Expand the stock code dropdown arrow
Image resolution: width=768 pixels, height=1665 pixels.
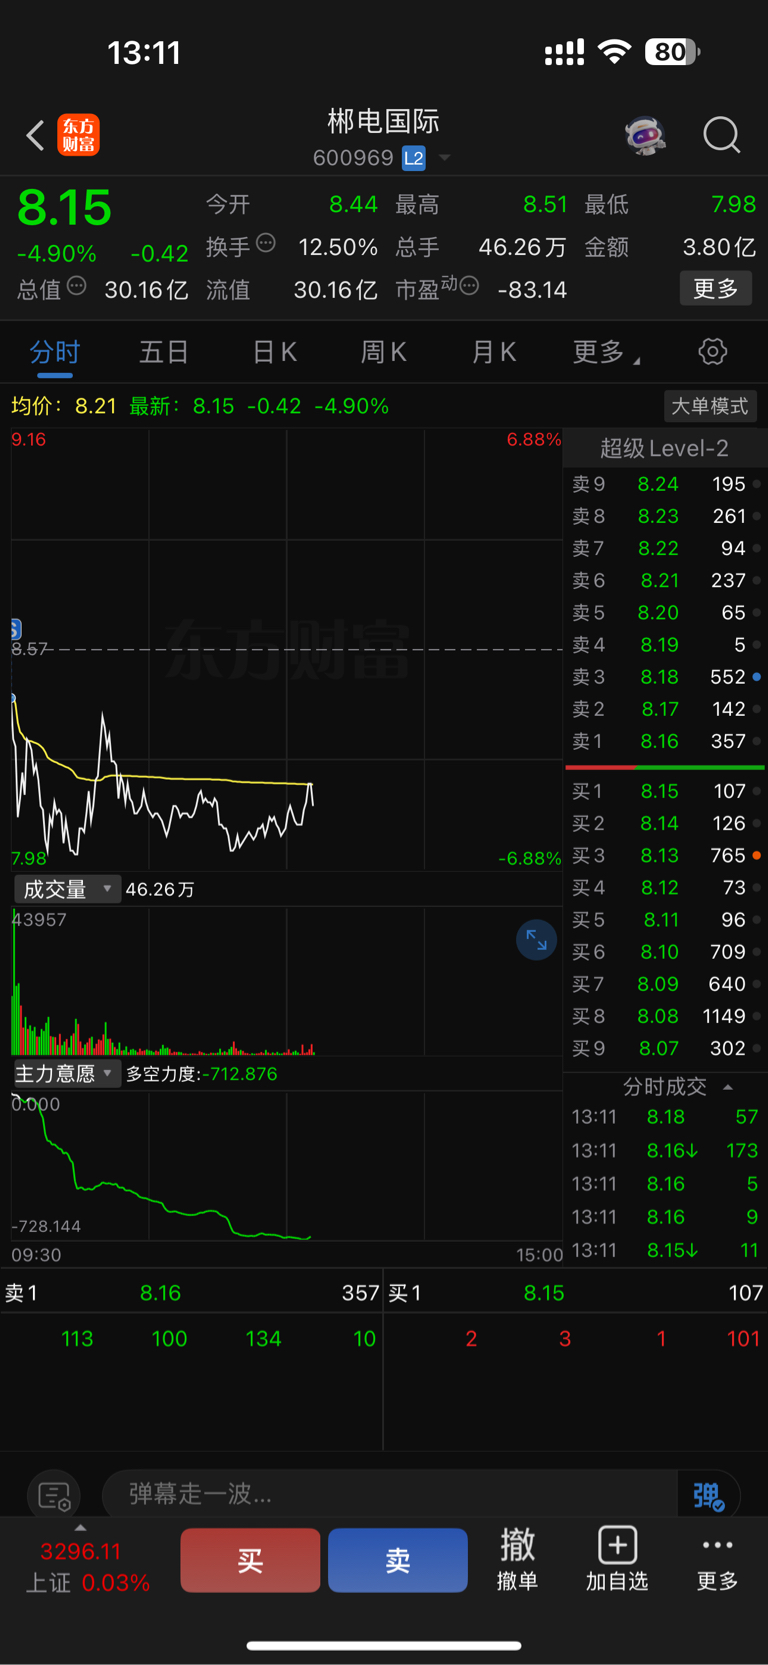(445, 158)
